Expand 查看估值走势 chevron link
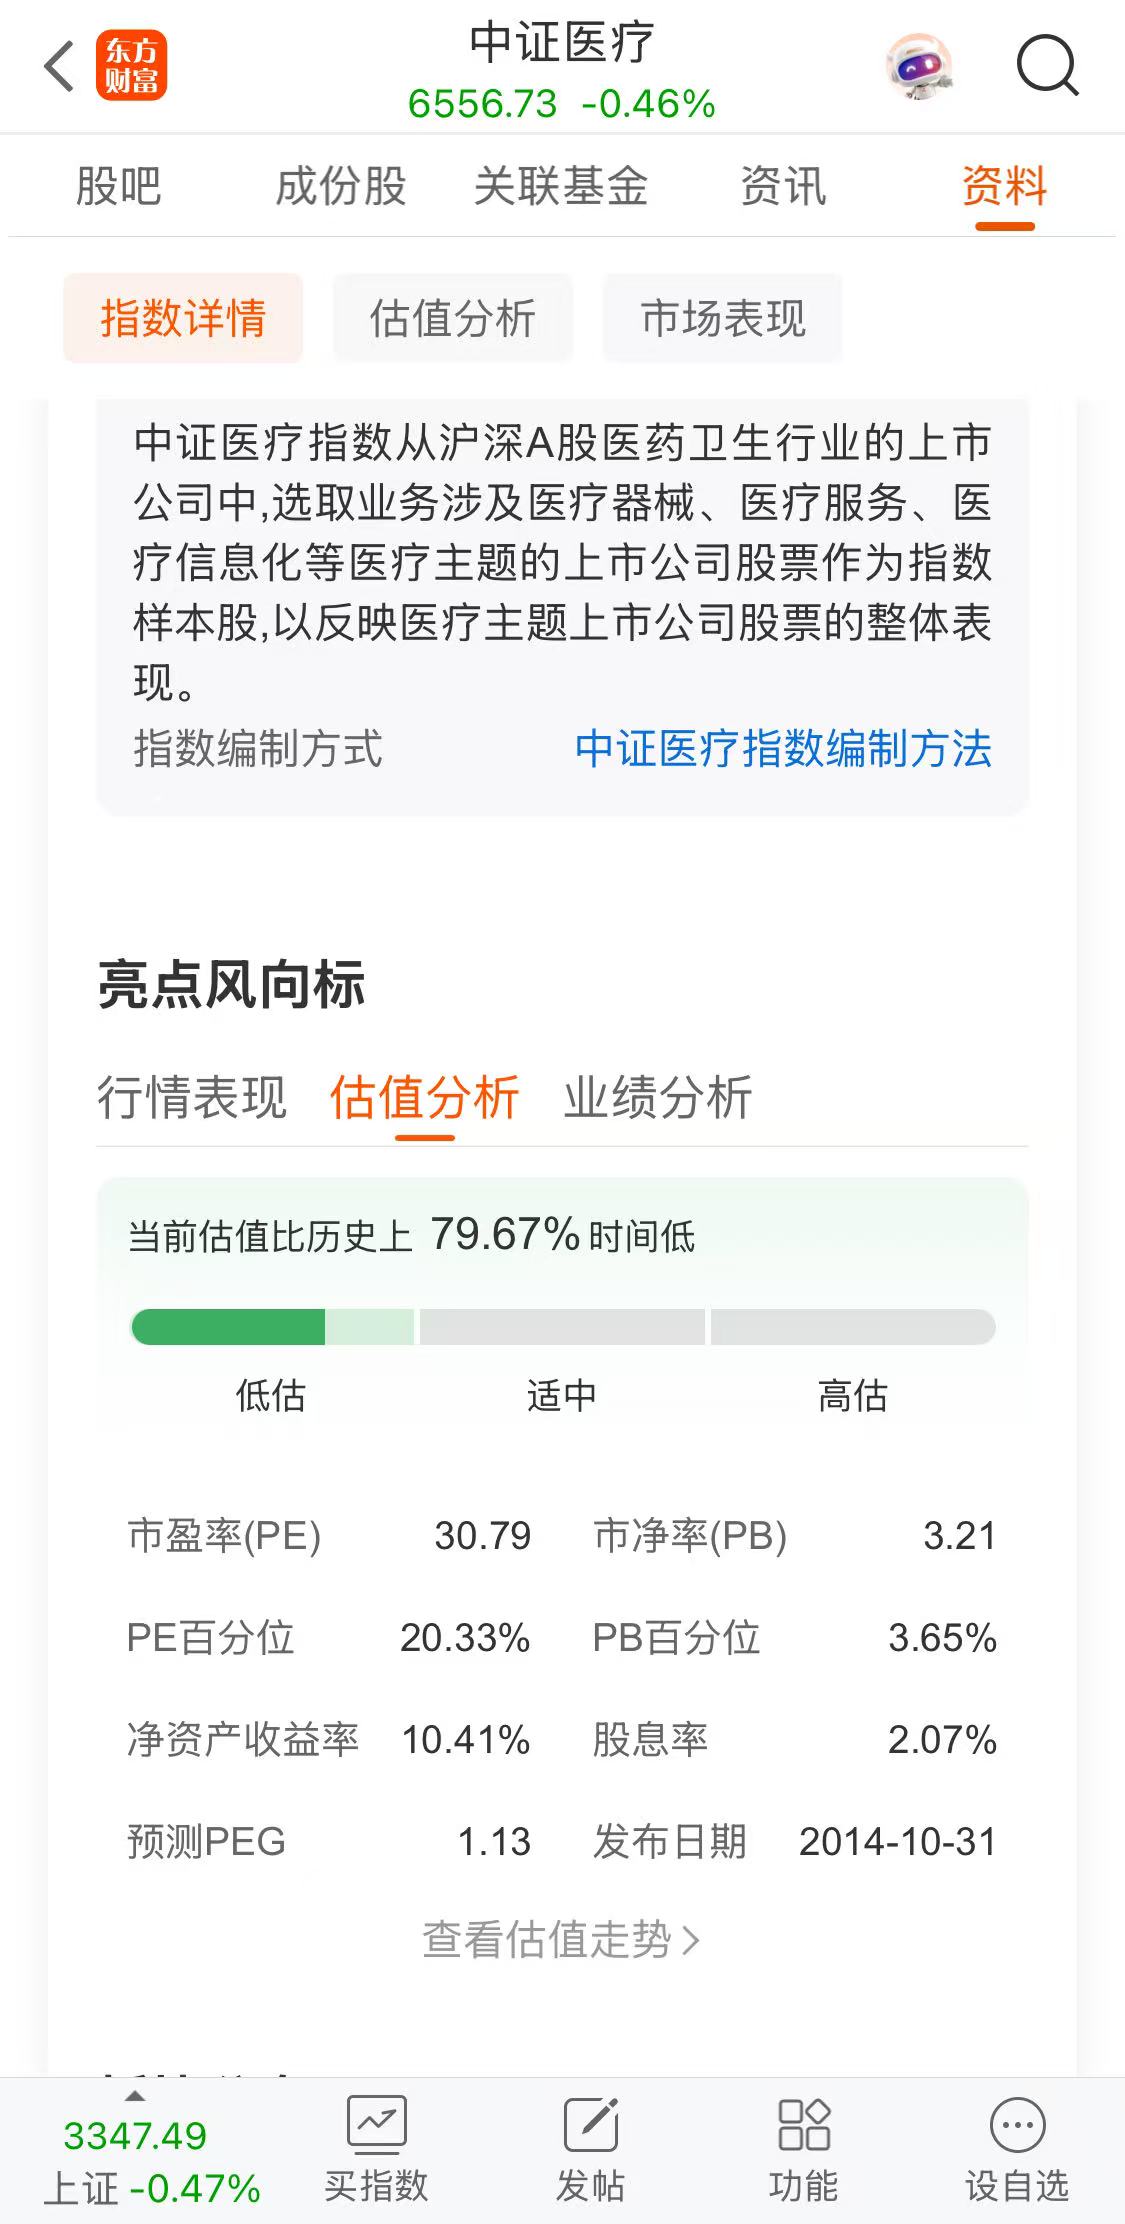 (x=561, y=1939)
